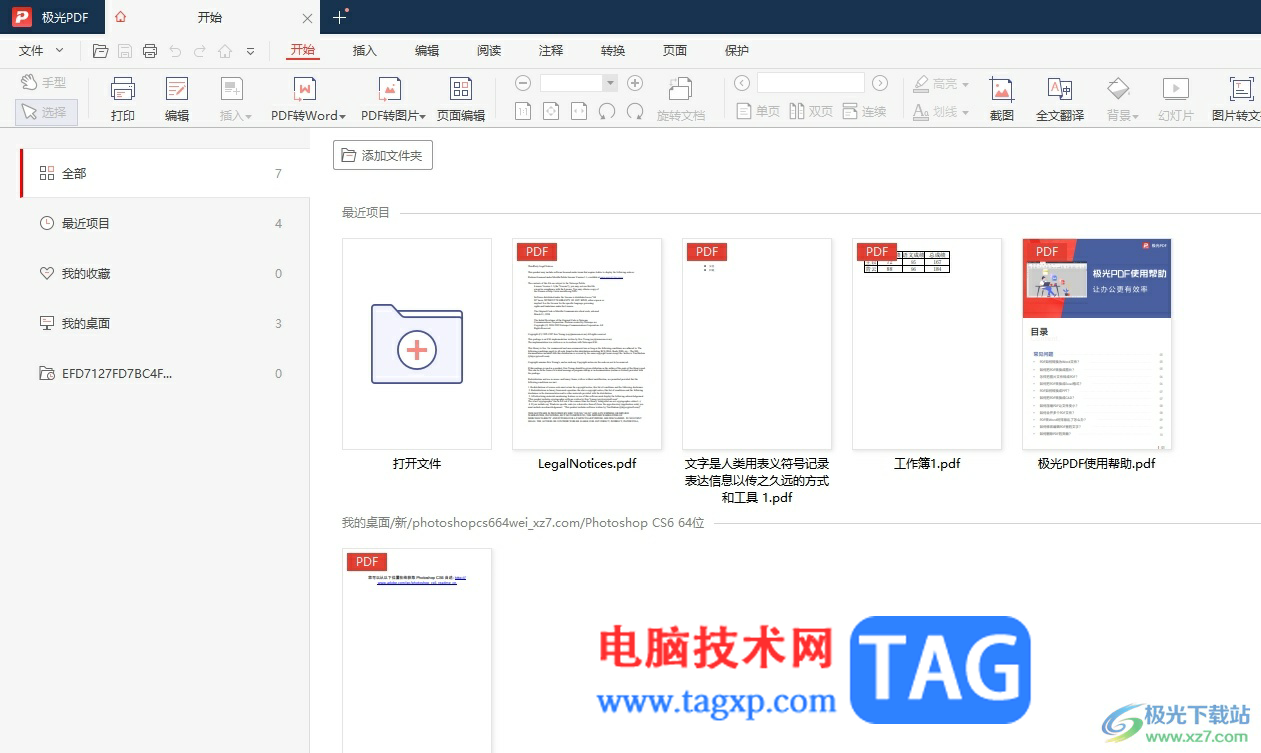Switch to the 转换 ribbon tab
Viewport: 1261px width, 753px height.
click(613, 51)
